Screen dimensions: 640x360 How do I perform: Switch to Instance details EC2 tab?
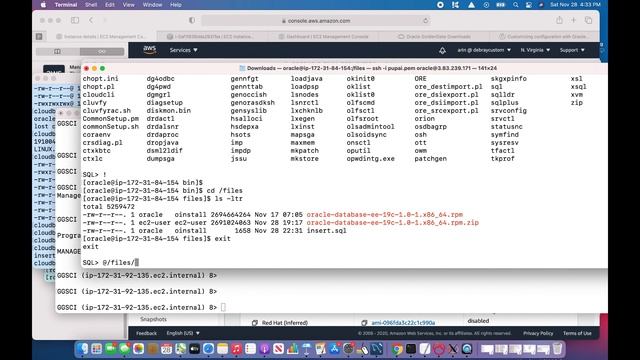click(101, 36)
